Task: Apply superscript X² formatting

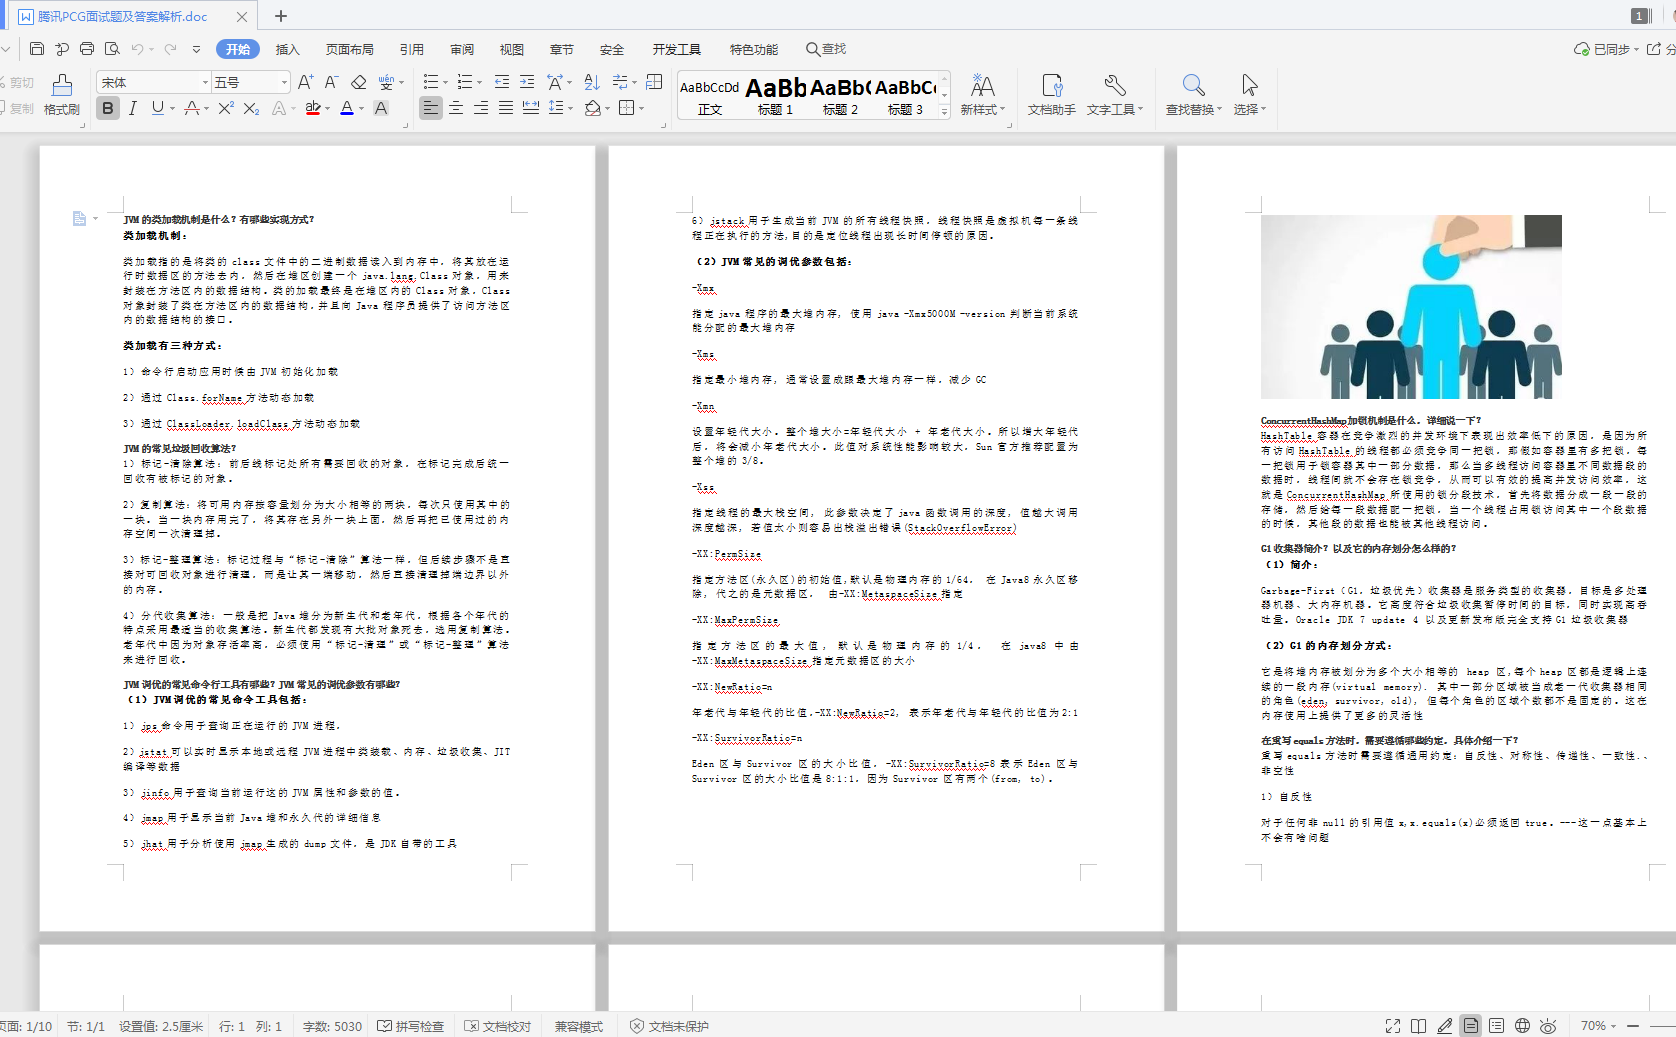Action: (x=226, y=108)
